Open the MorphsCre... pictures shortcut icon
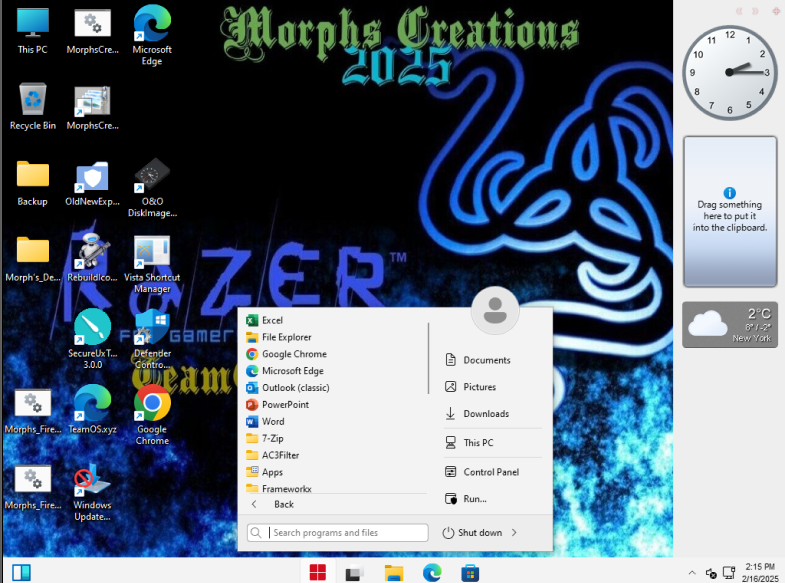This screenshot has height=583, width=785. [x=92, y=108]
